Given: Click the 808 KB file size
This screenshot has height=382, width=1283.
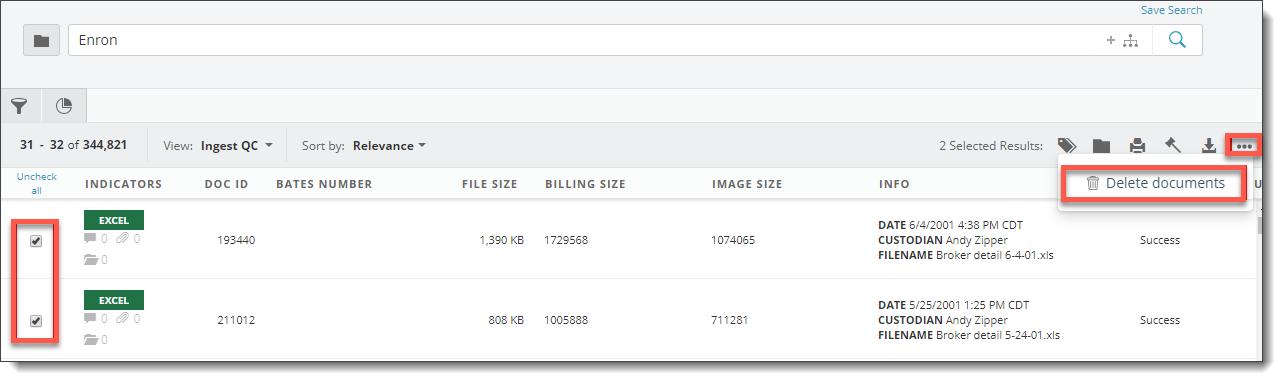Looking at the screenshot, I should coord(506,321).
